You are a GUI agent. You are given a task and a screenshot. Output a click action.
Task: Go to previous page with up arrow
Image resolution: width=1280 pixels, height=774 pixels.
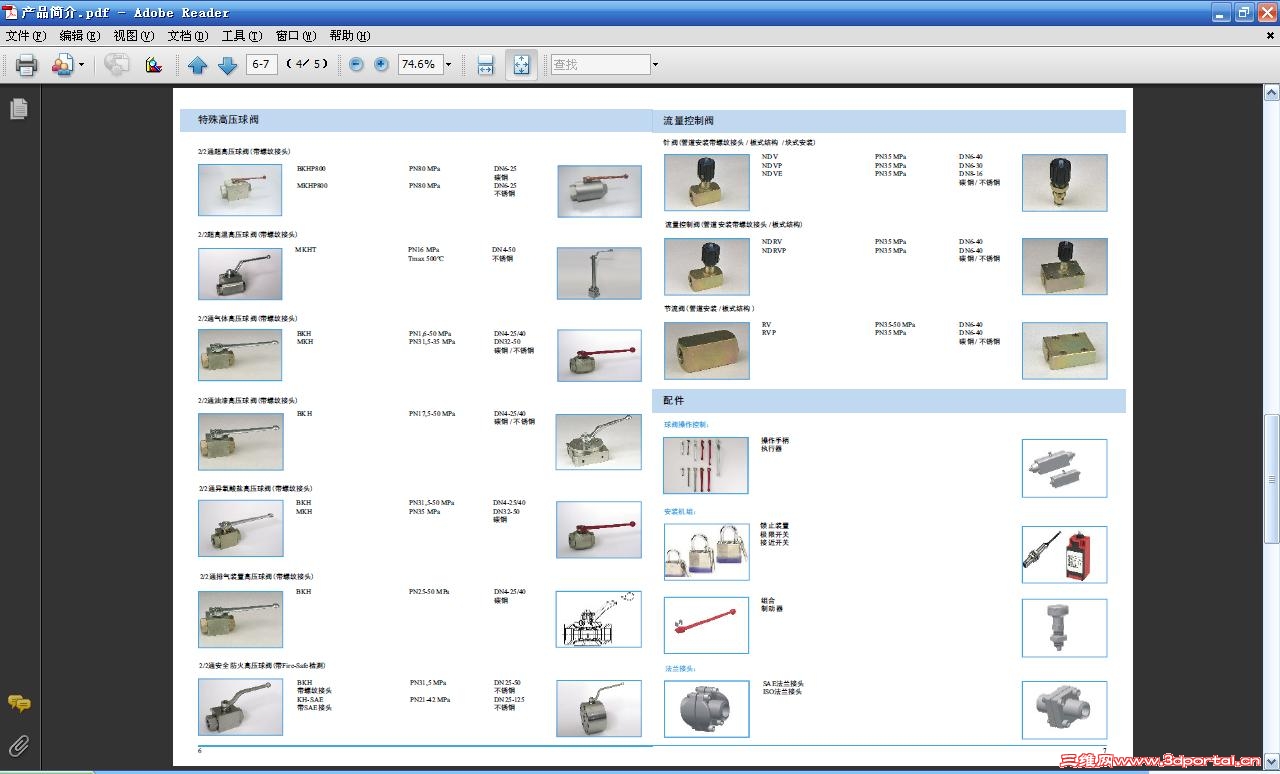198,65
